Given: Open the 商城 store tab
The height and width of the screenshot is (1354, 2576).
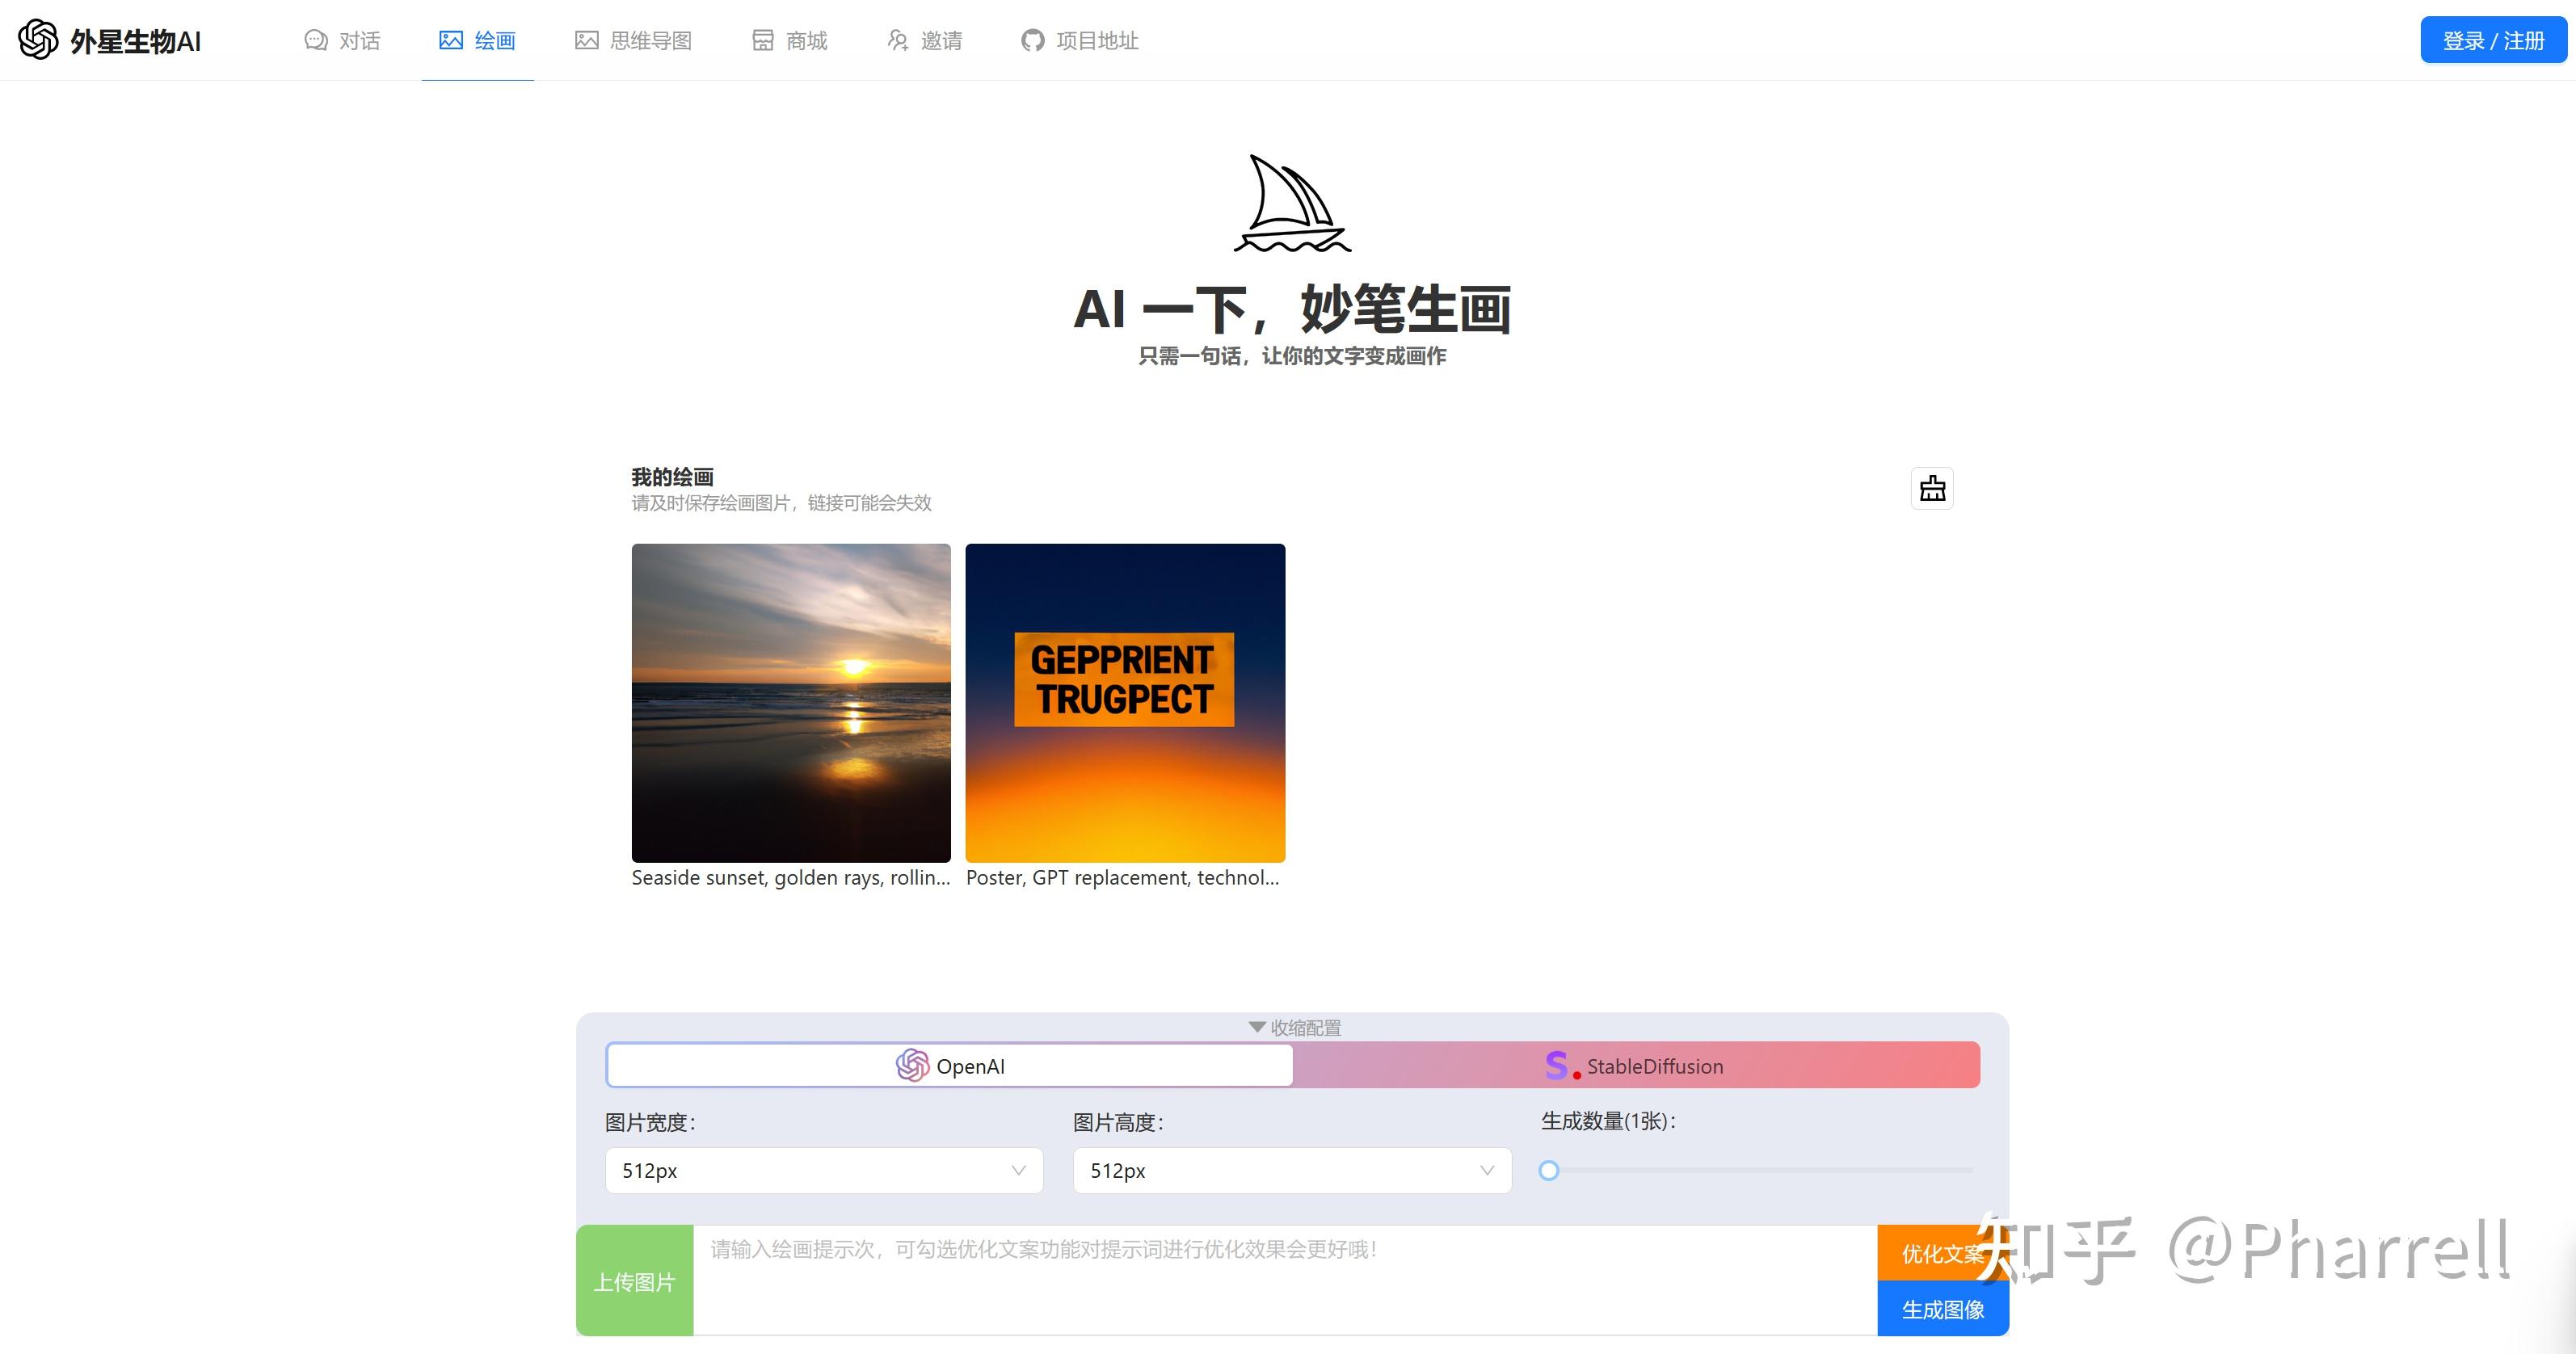Looking at the screenshot, I should [789, 40].
